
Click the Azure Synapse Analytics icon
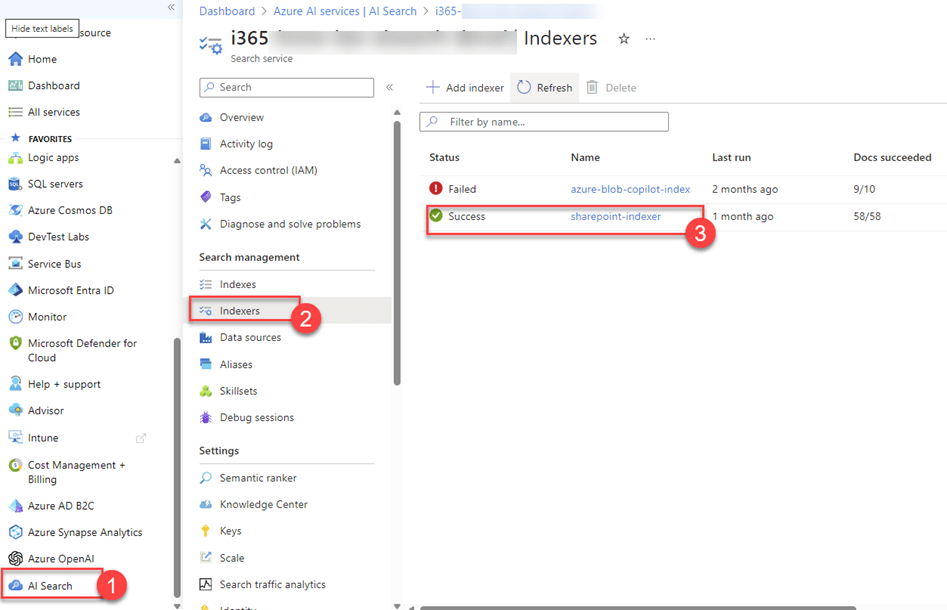click(15, 532)
